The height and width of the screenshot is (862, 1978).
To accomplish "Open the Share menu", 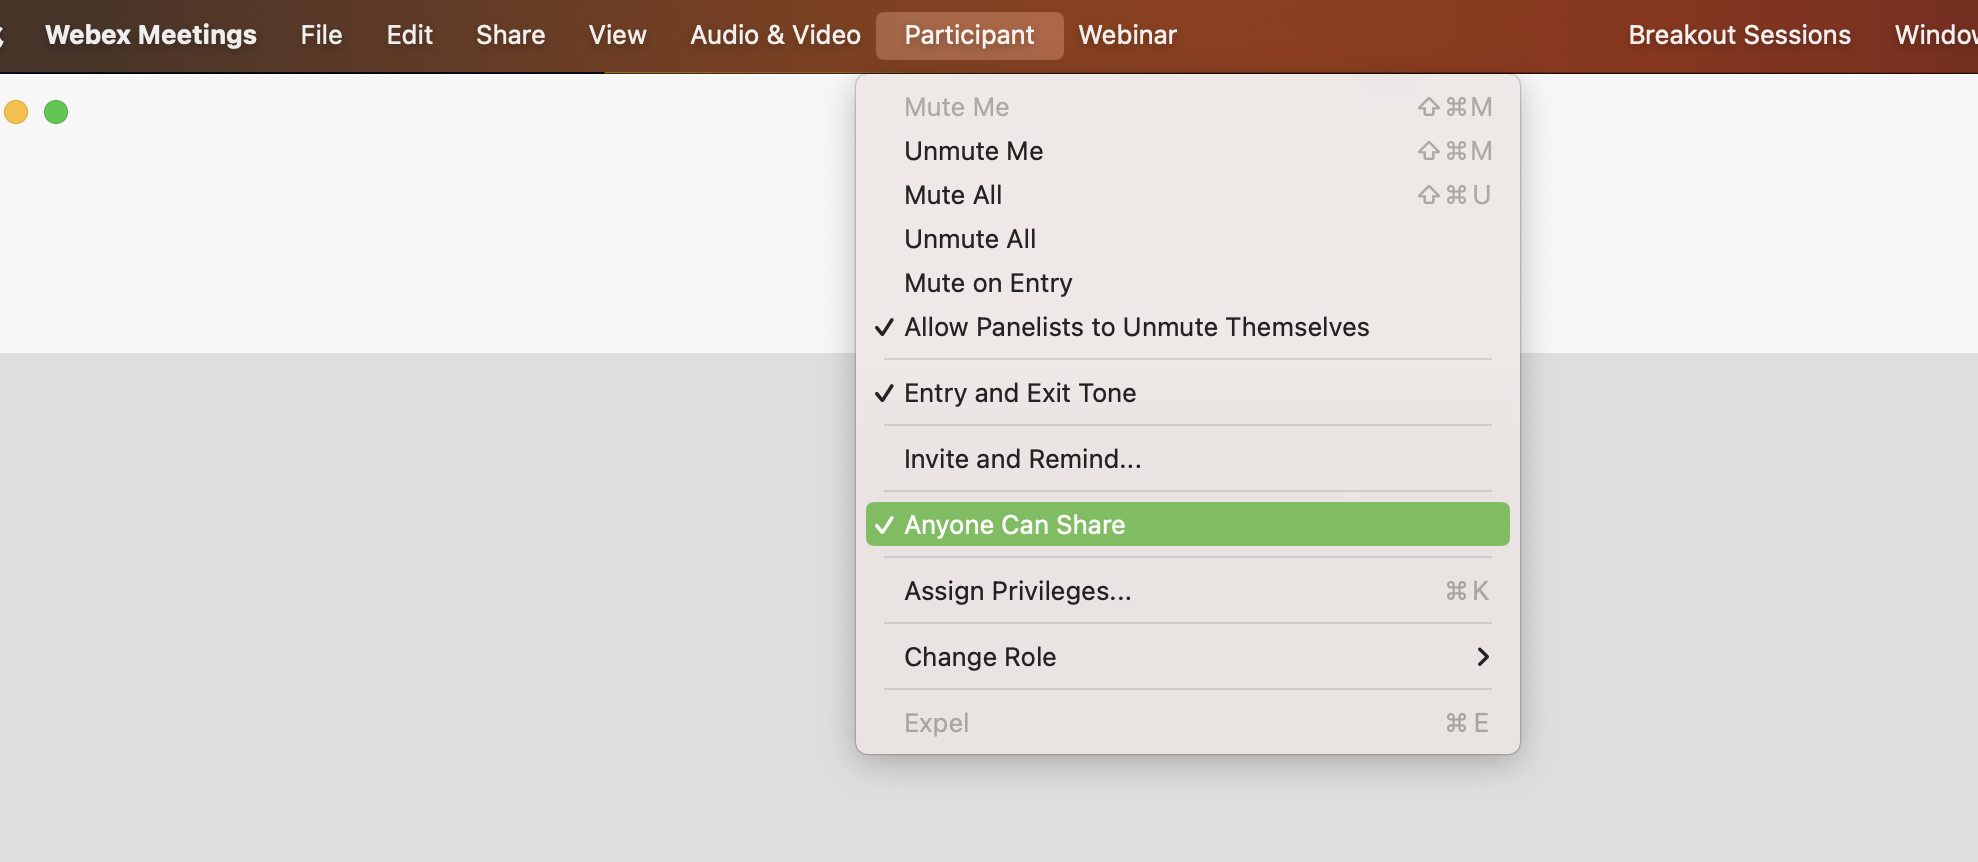I will click(x=511, y=35).
